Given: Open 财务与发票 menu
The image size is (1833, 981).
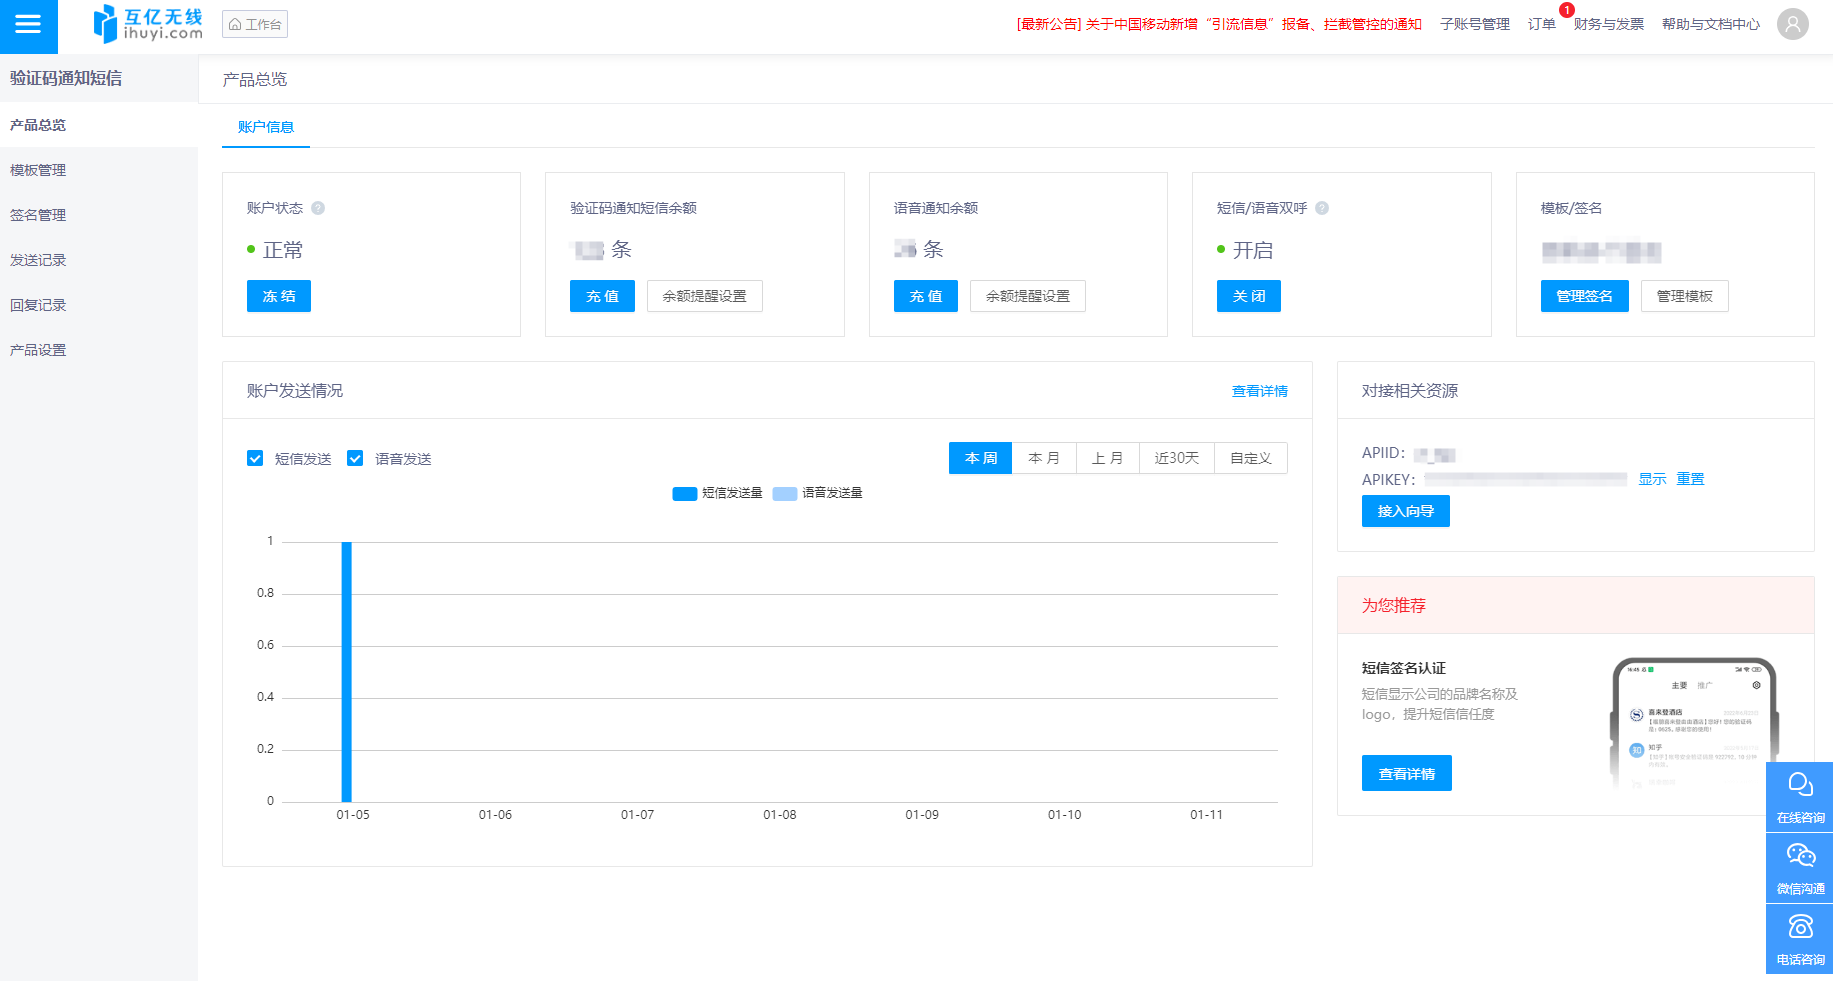Looking at the screenshot, I should (x=1609, y=24).
